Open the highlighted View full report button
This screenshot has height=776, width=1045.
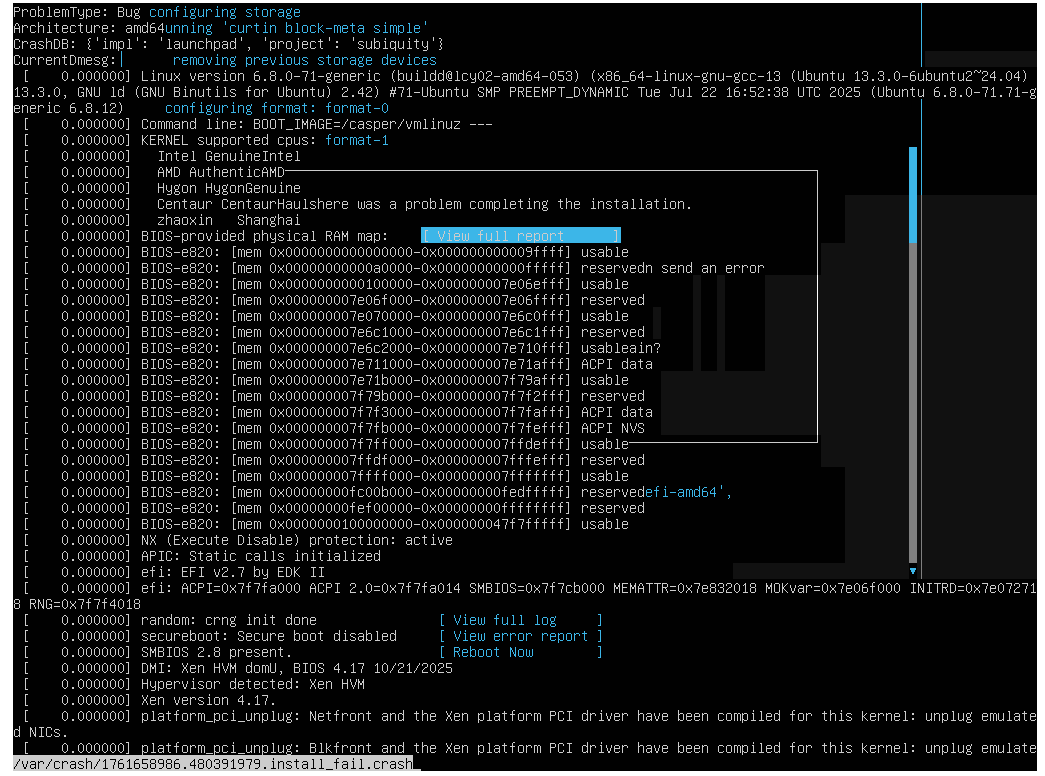(x=520, y=236)
